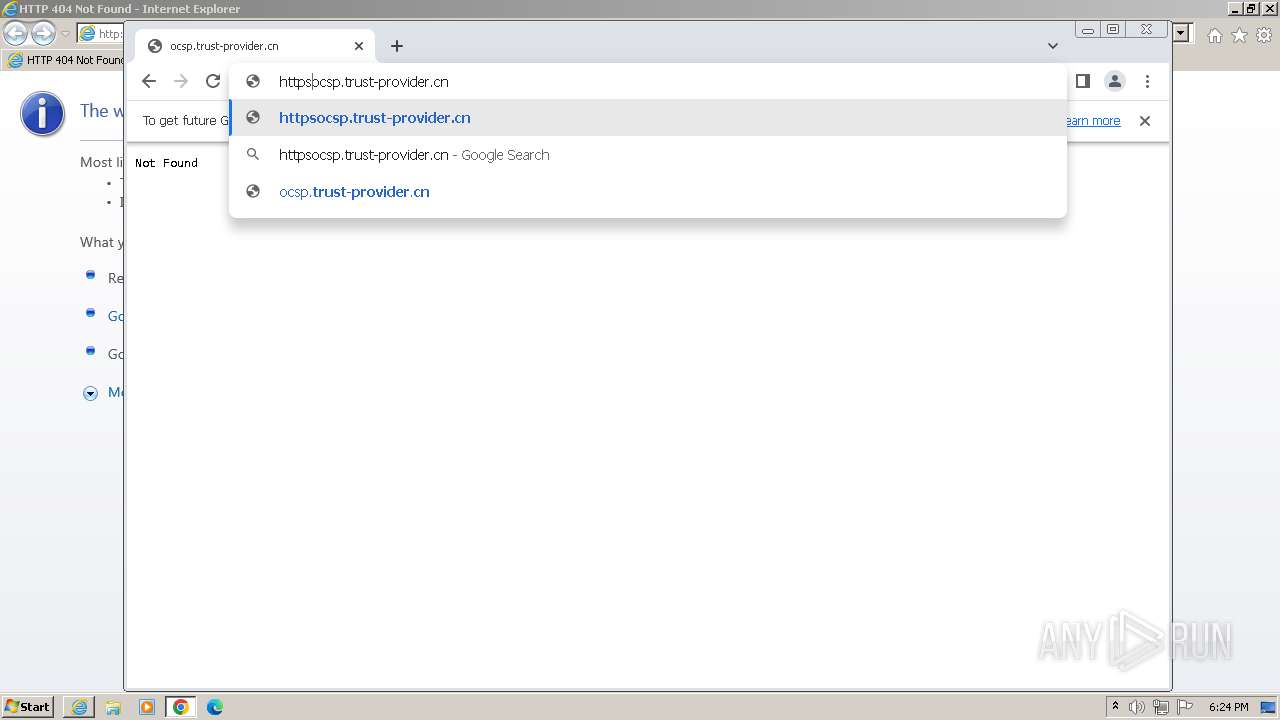
Task: Open the Internet Explorer address bar dropdown
Action: (x=1181, y=34)
